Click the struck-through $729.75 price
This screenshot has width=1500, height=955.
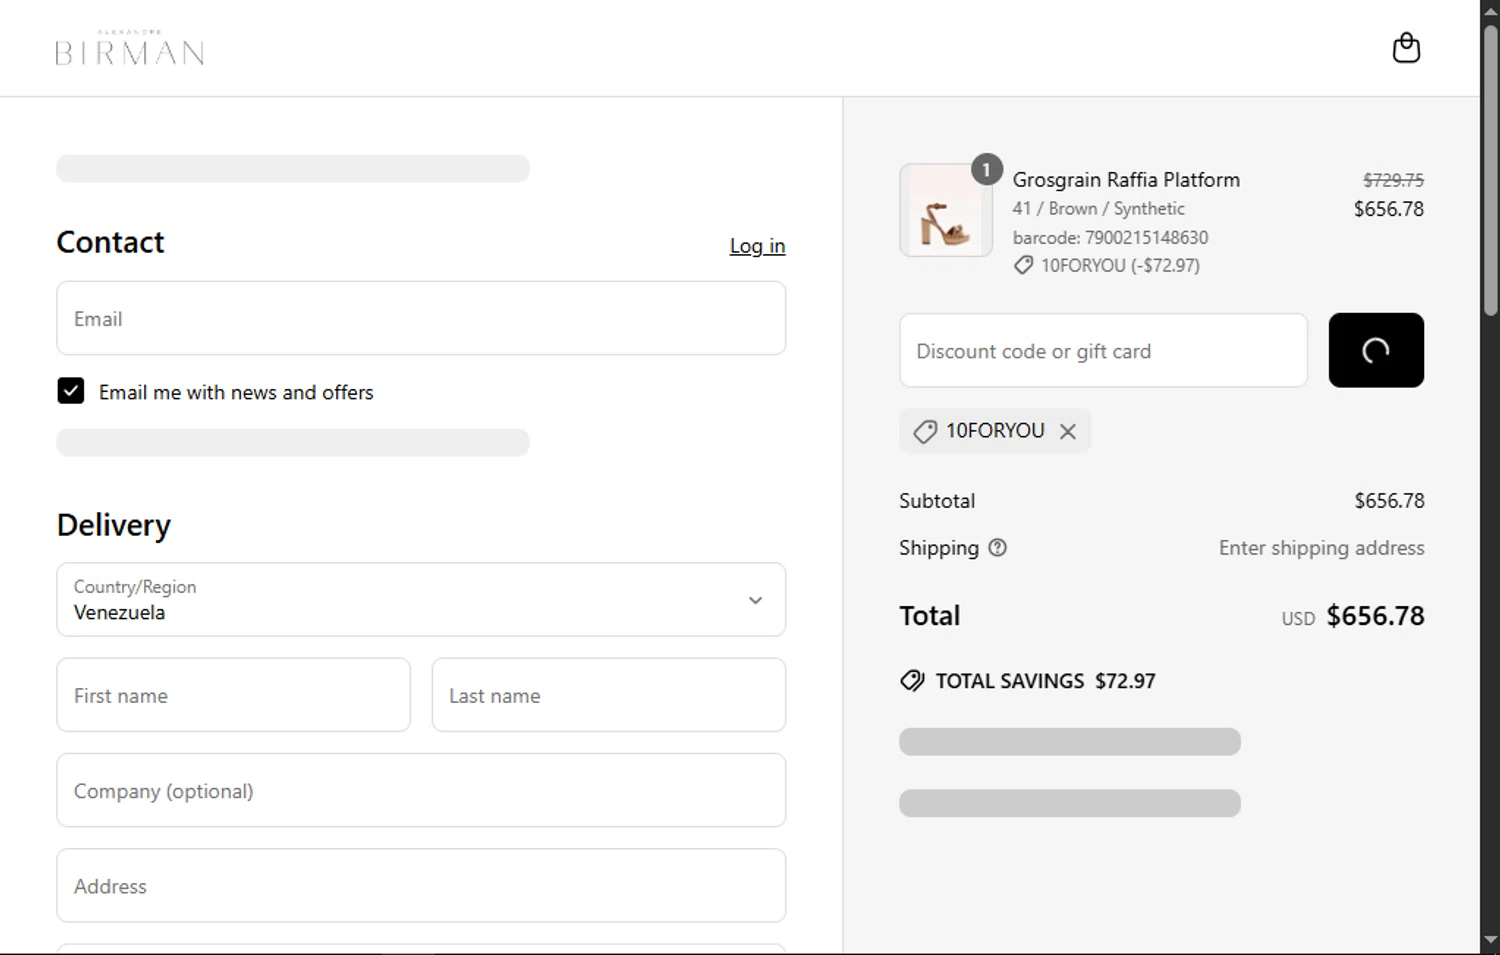pyautogui.click(x=1393, y=180)
